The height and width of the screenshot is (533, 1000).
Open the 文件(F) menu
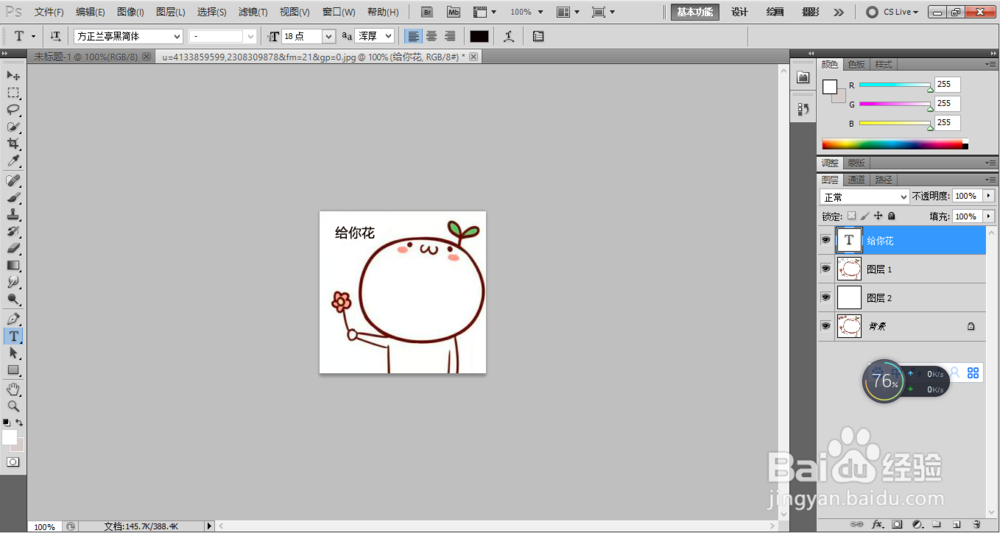[49, 12]
